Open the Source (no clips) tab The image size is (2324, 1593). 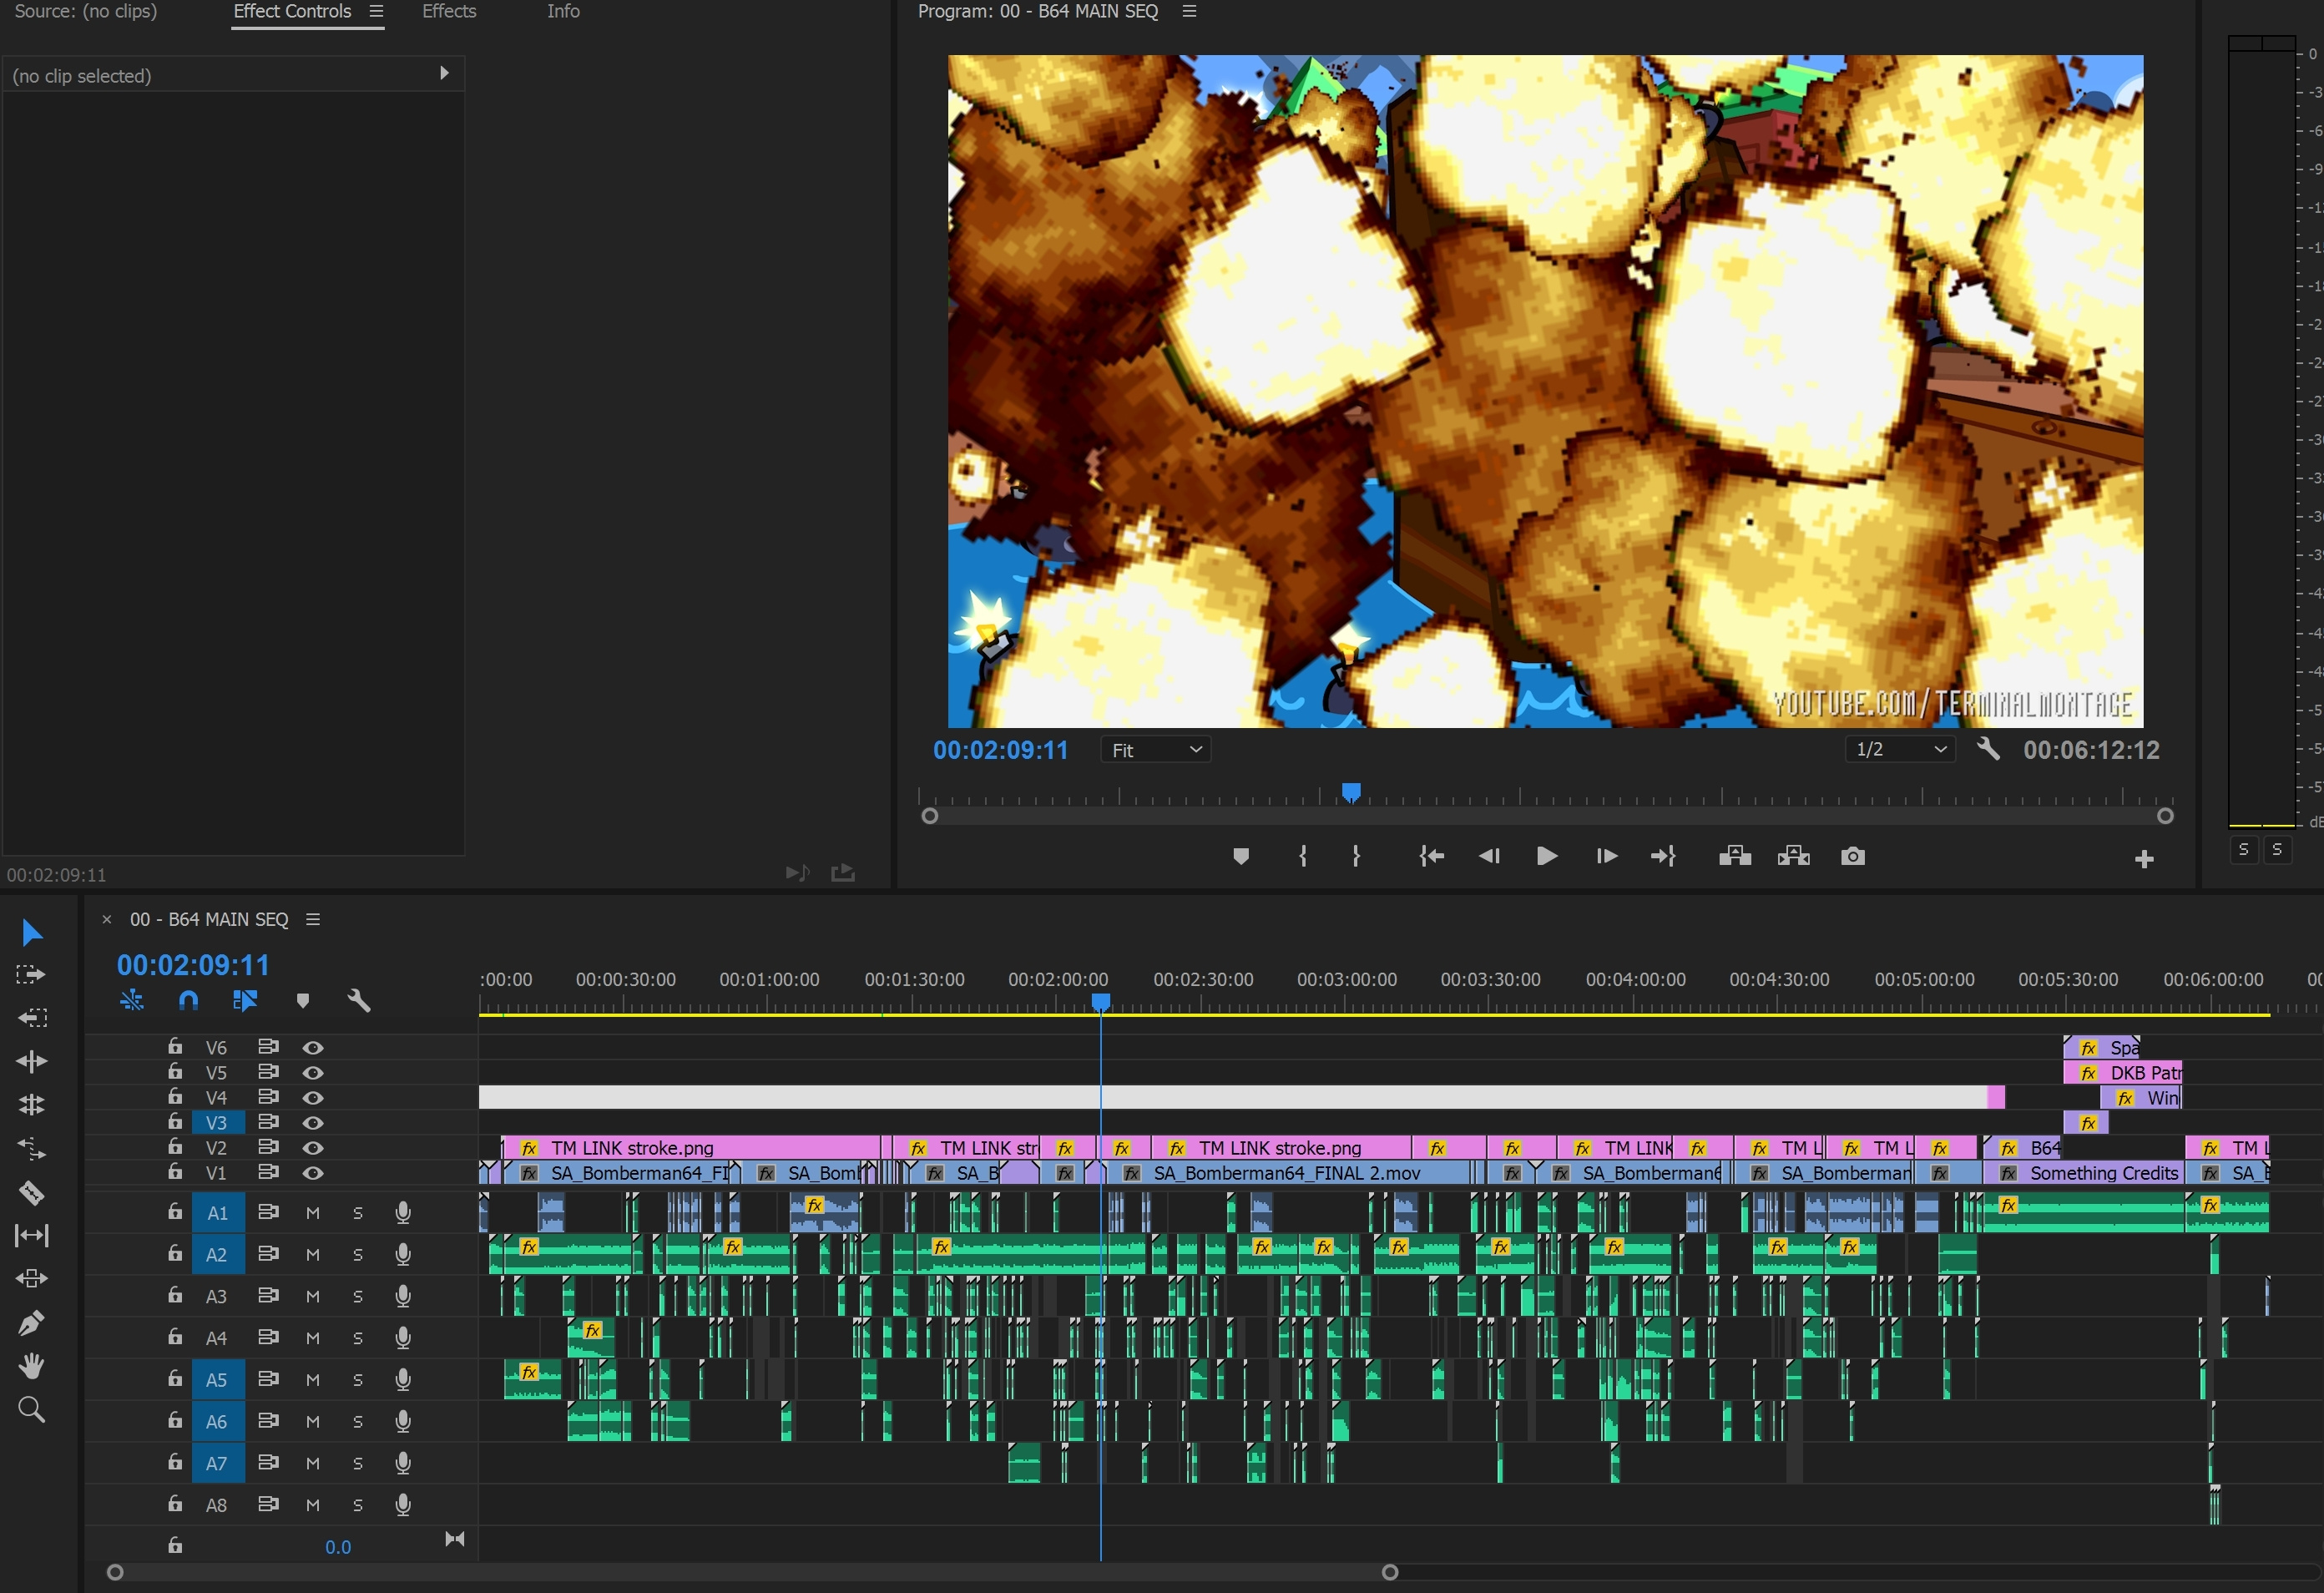click(x=86, y=11)
